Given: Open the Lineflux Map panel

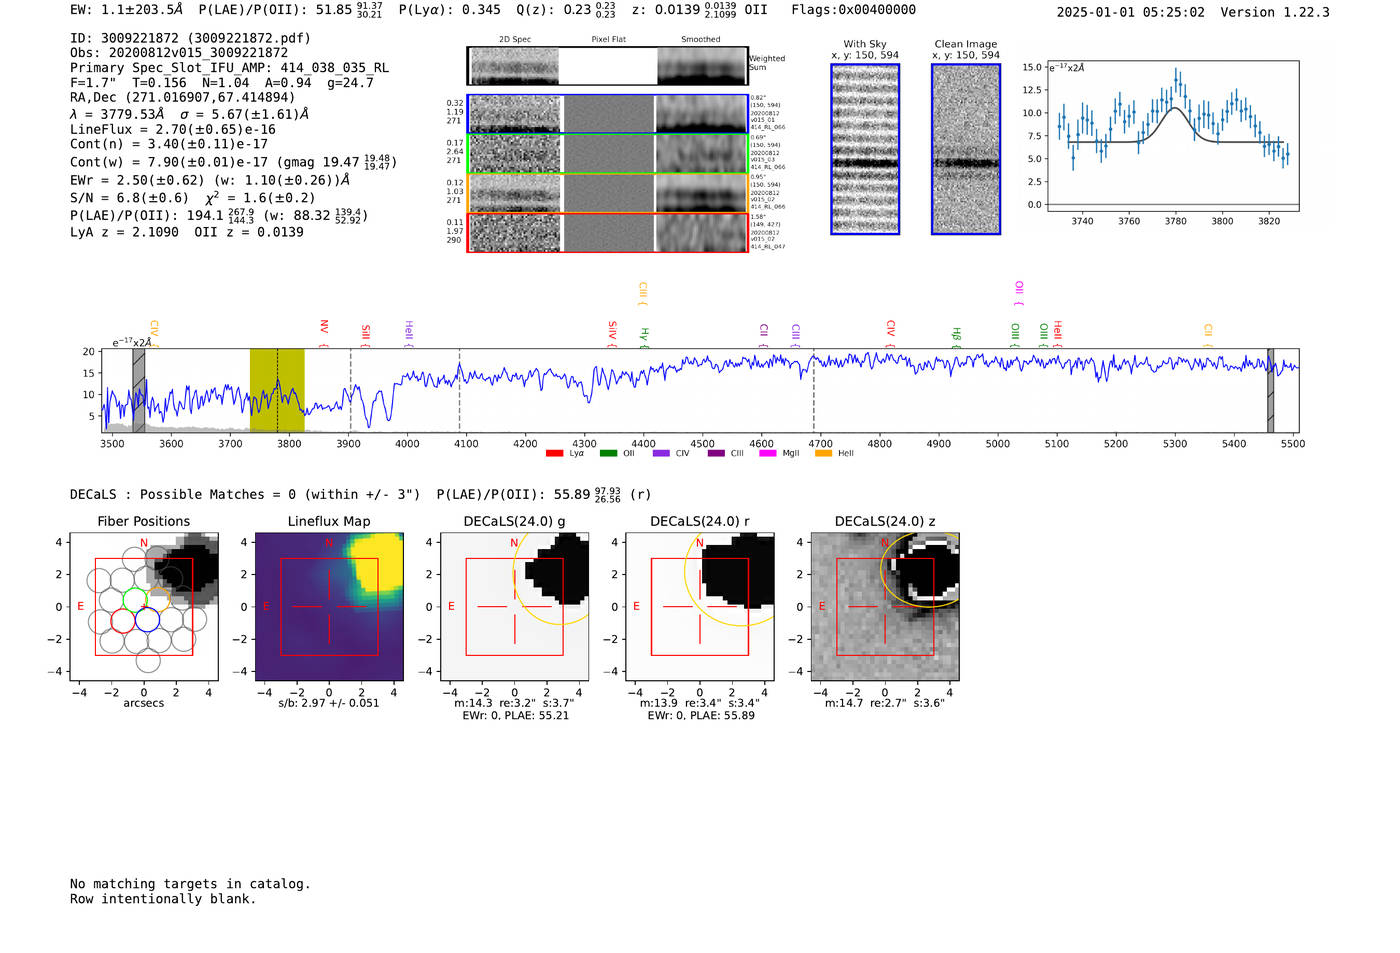Looking at the screenshot, I should 329,606.
